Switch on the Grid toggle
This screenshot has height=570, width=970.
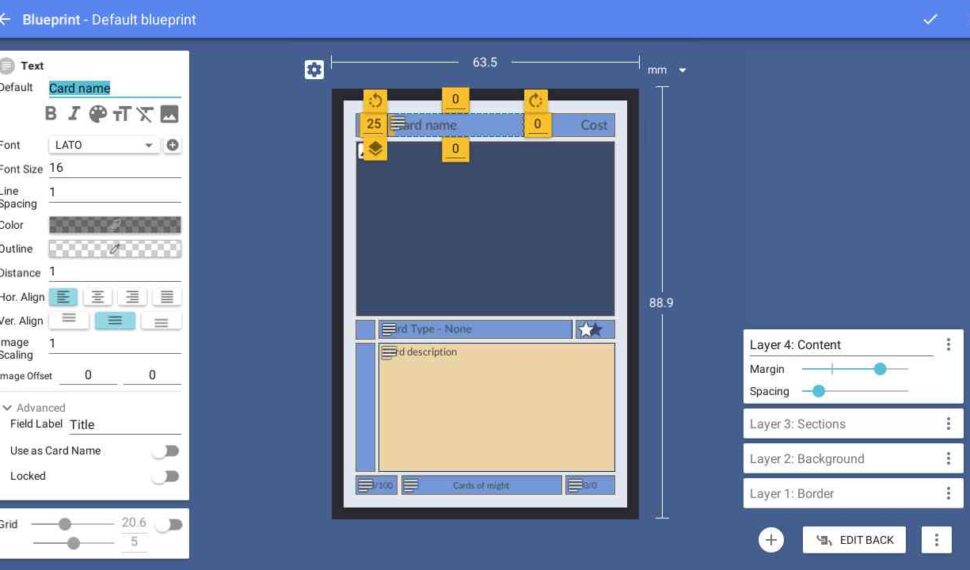click(x=168, y=524)
